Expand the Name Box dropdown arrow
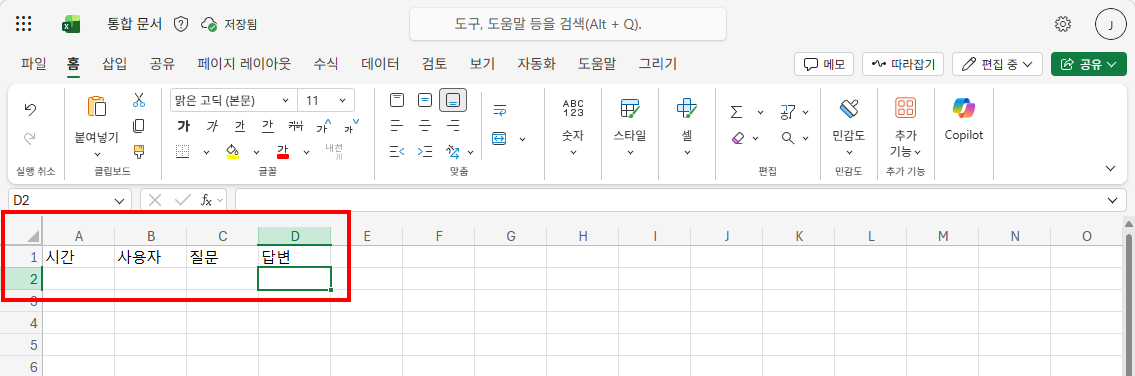The image size is (1135, 376). [119, 201]
